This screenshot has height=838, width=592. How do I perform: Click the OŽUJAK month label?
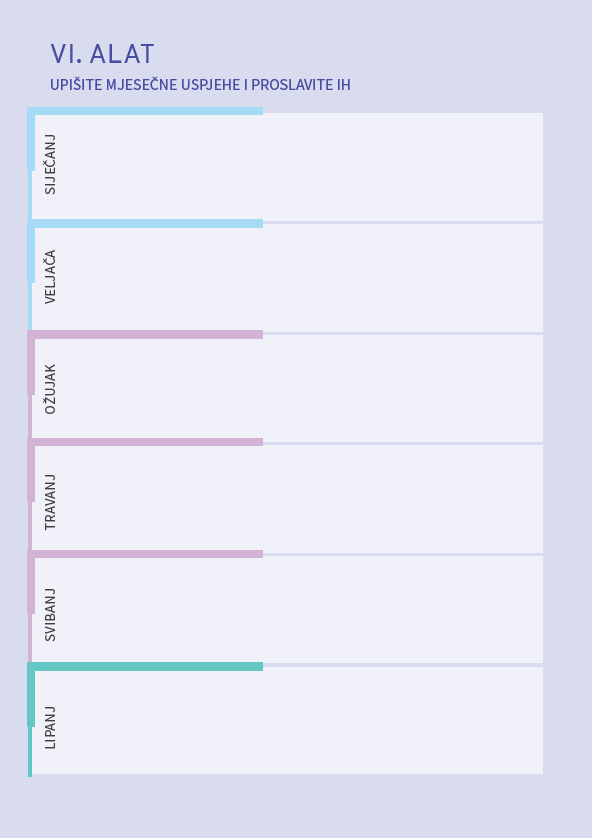click(50, 389)
